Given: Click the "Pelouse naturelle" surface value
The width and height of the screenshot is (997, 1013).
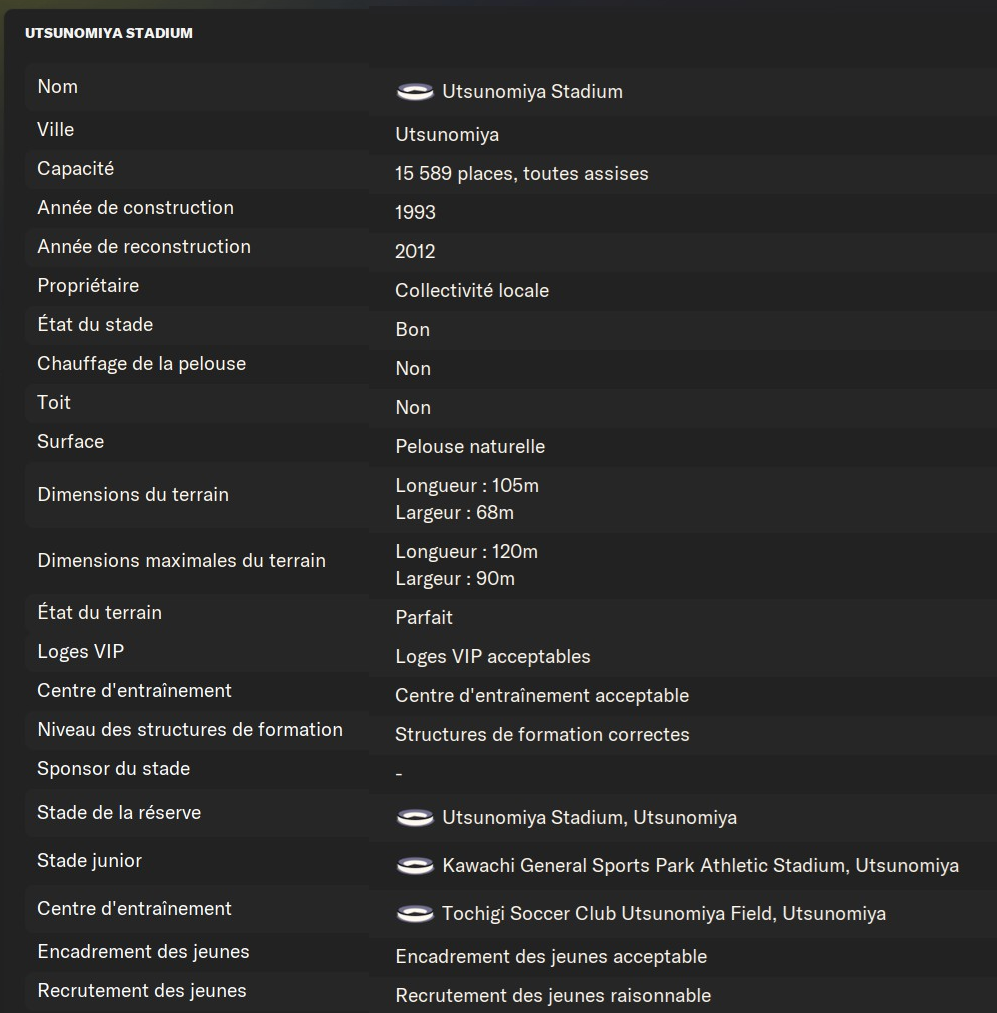Looking at the screenshot, I should [x=470, y=447].
